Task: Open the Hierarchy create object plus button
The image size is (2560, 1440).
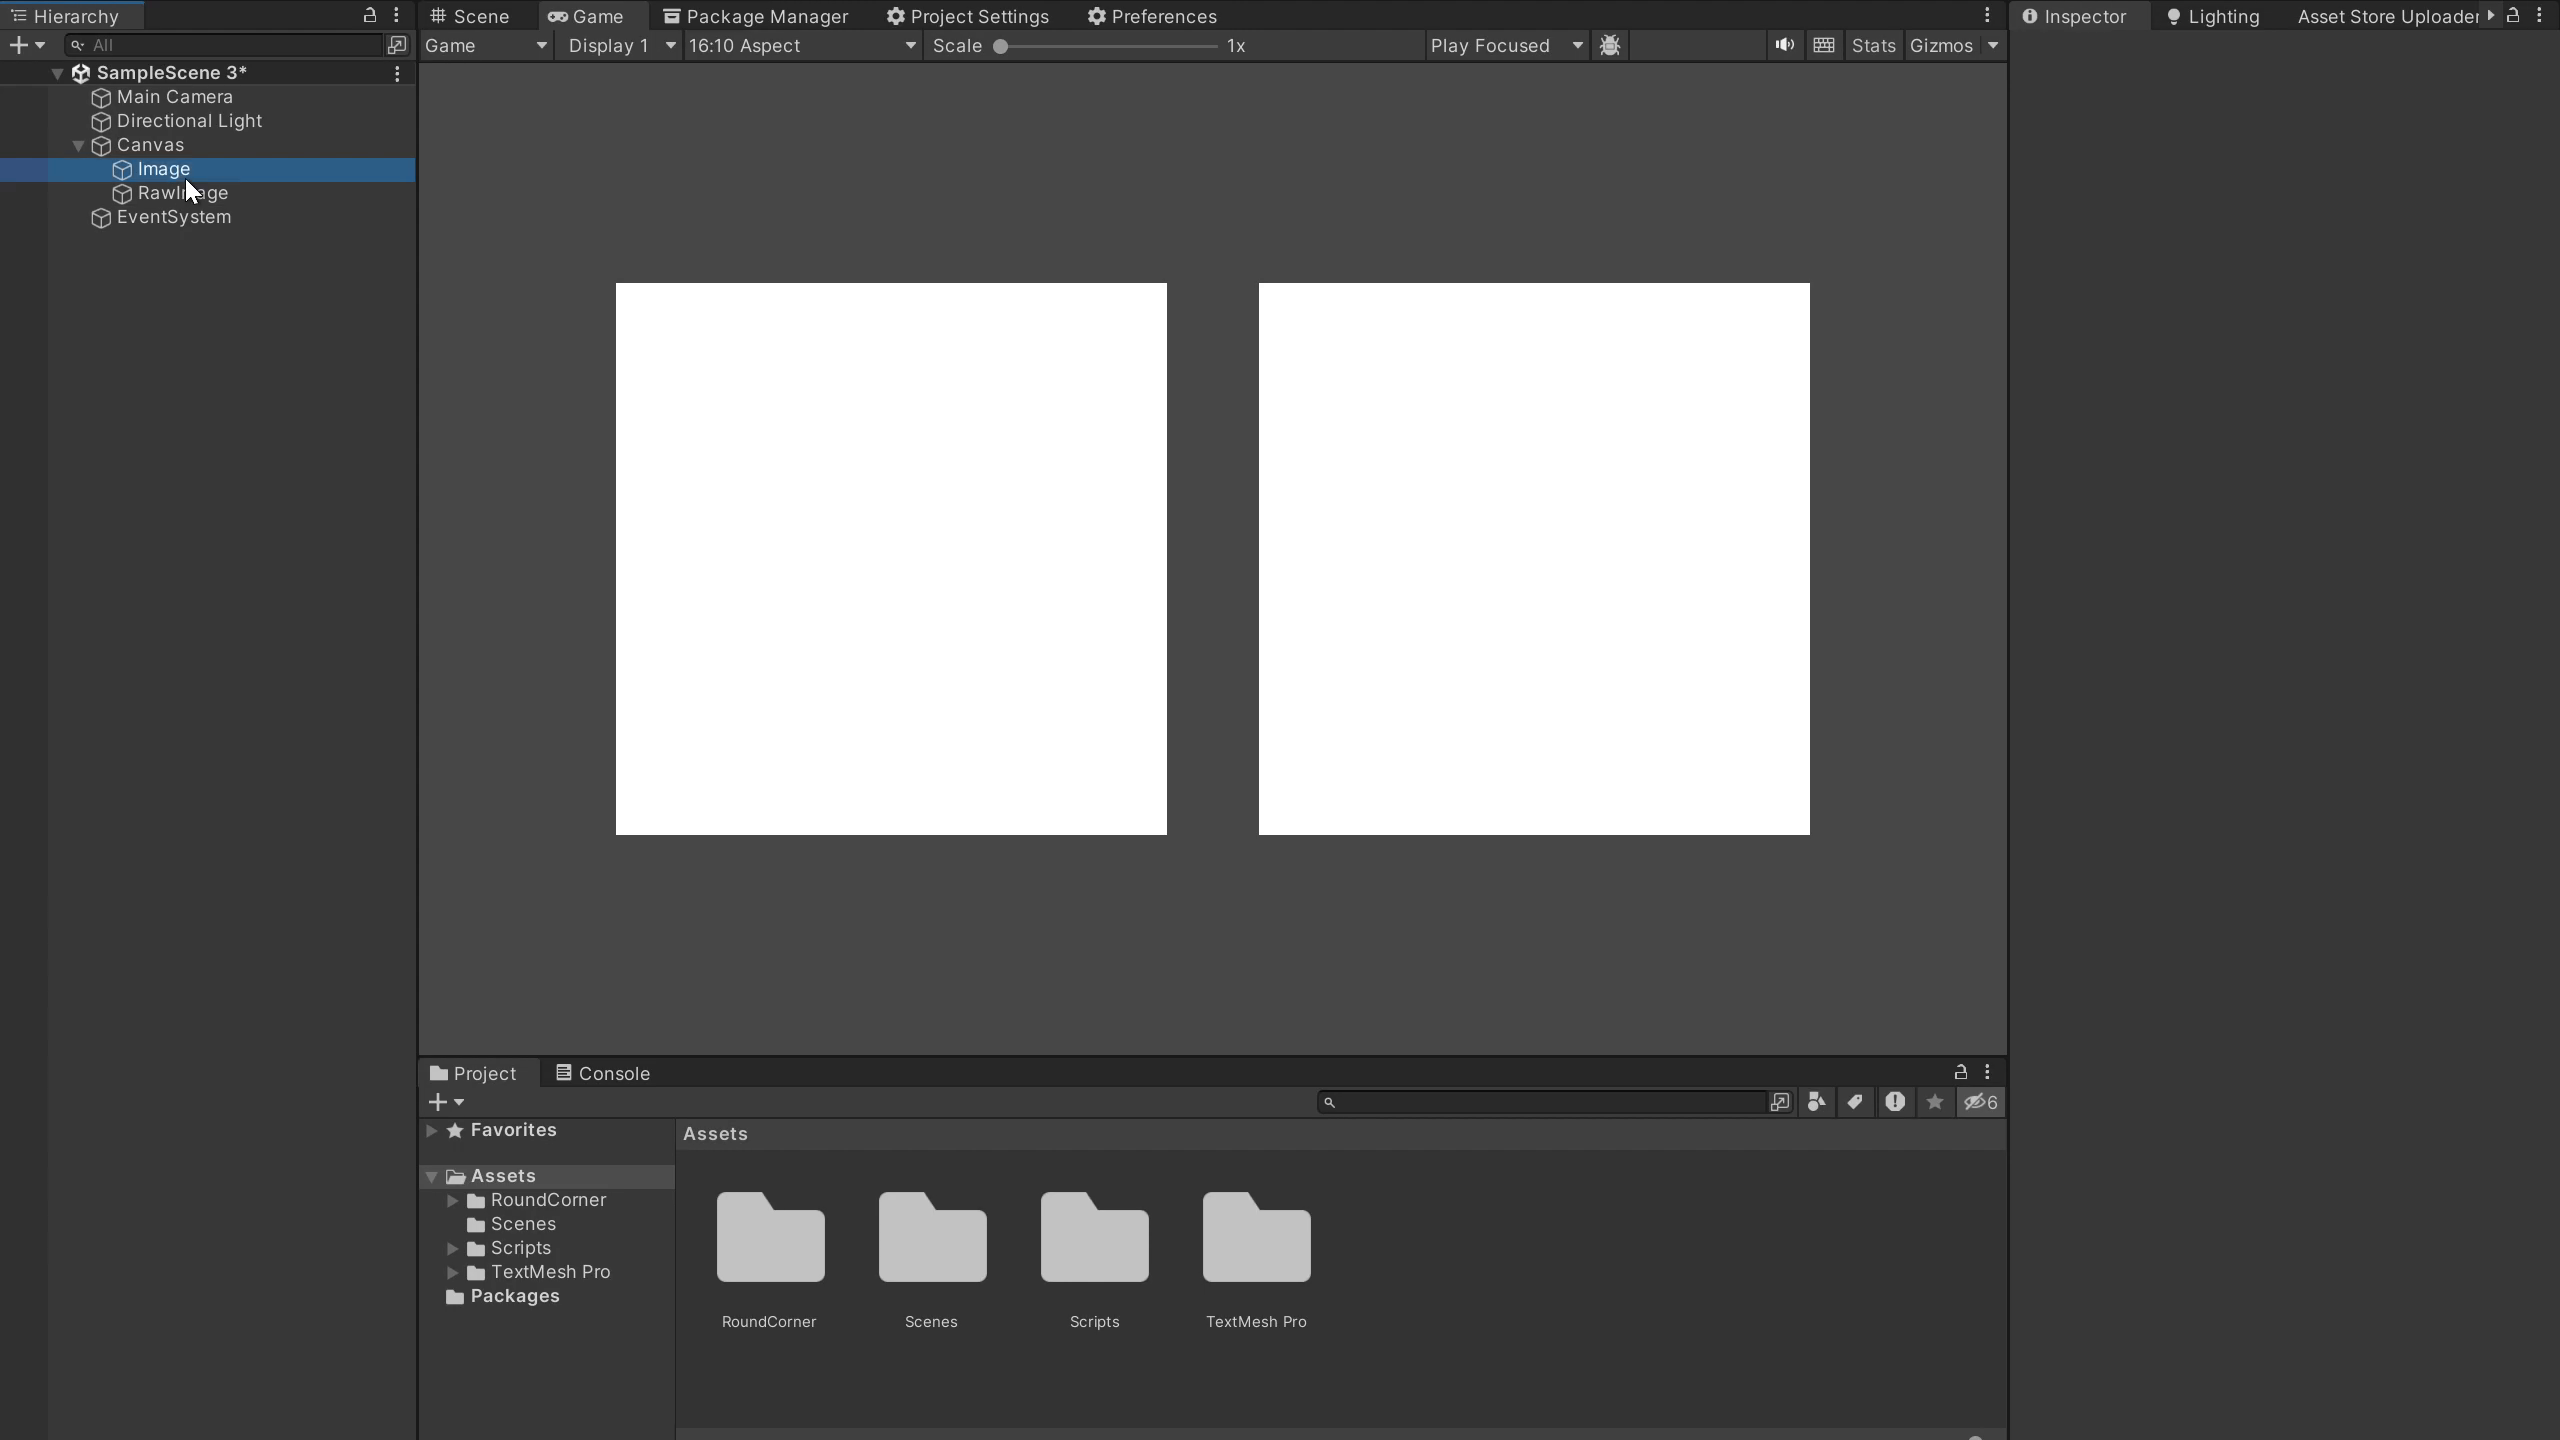Action: tap(26, 45)
